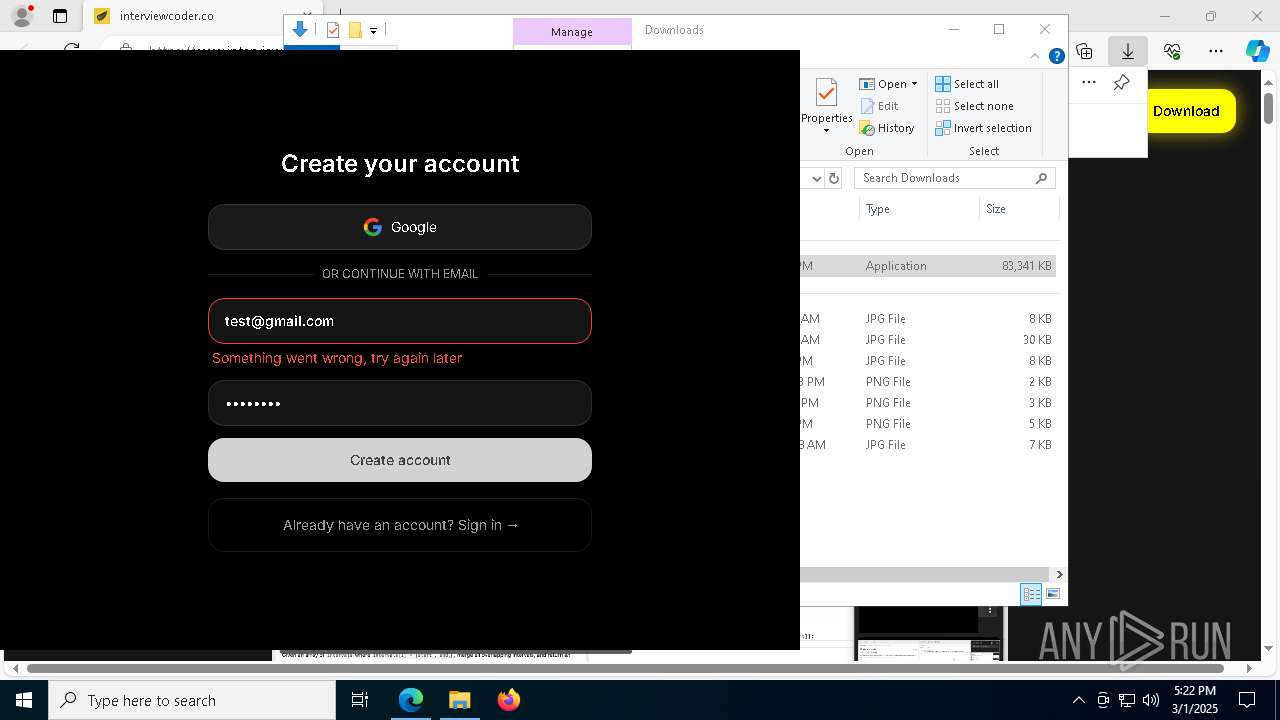Click Edit in the Explorer ribbon

tap(879, 106)
